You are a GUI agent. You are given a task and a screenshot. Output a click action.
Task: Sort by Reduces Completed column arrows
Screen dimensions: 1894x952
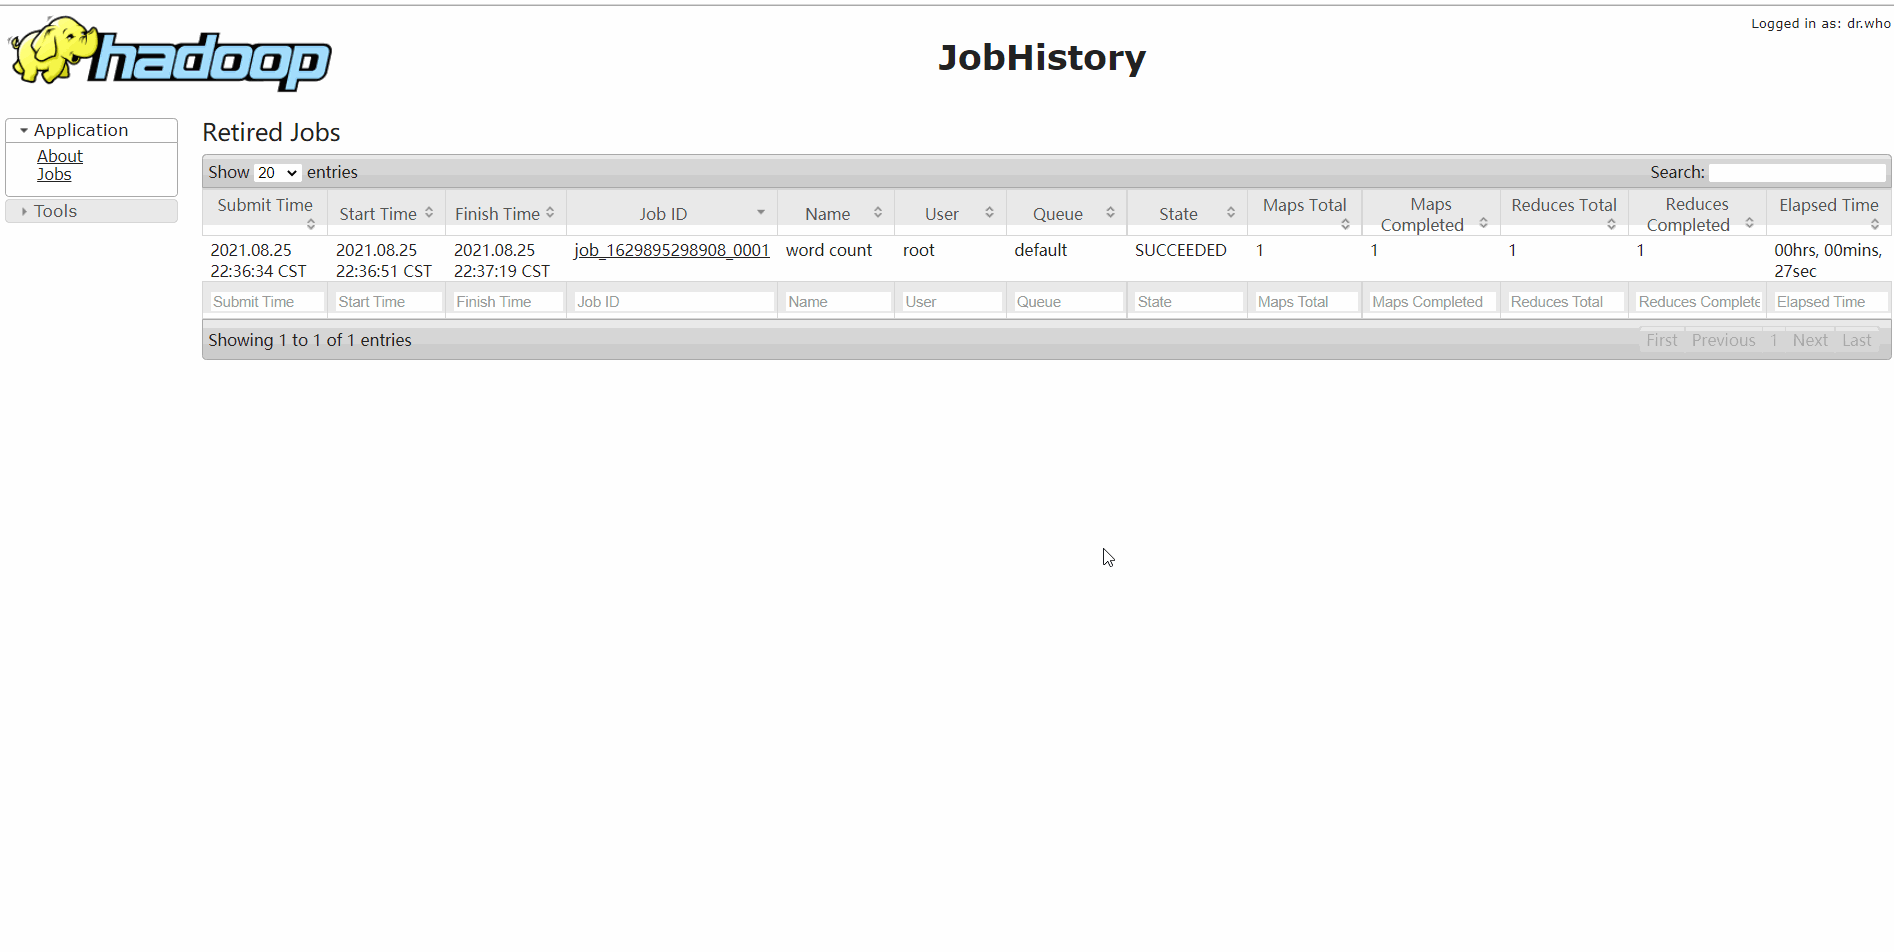tap(1749, 223)
